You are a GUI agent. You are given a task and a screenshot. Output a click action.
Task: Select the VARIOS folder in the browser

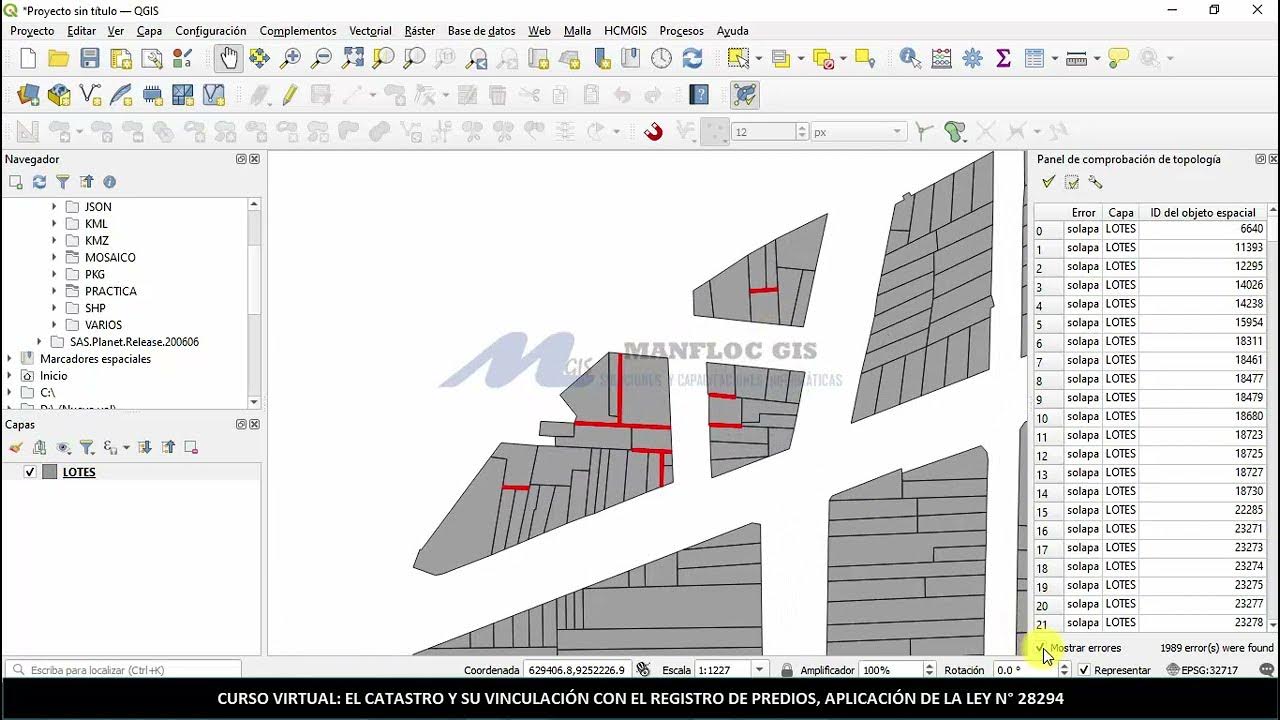coord(103,325)
